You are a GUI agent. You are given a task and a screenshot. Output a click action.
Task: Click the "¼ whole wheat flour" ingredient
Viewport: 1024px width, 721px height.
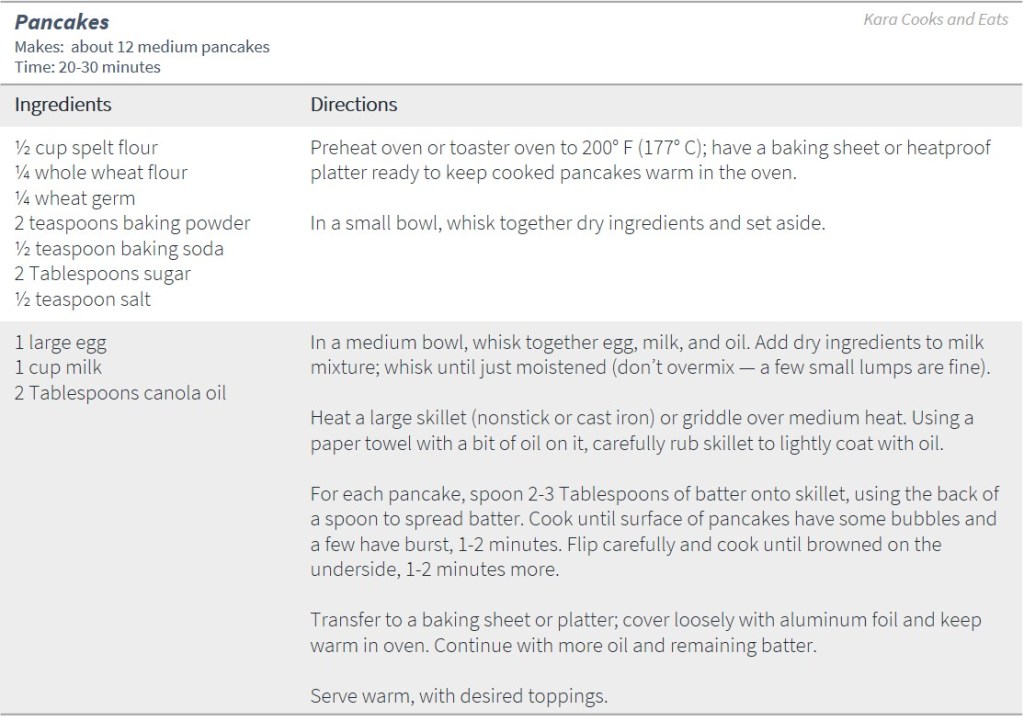pyautogui.click(x=101, y=173)
